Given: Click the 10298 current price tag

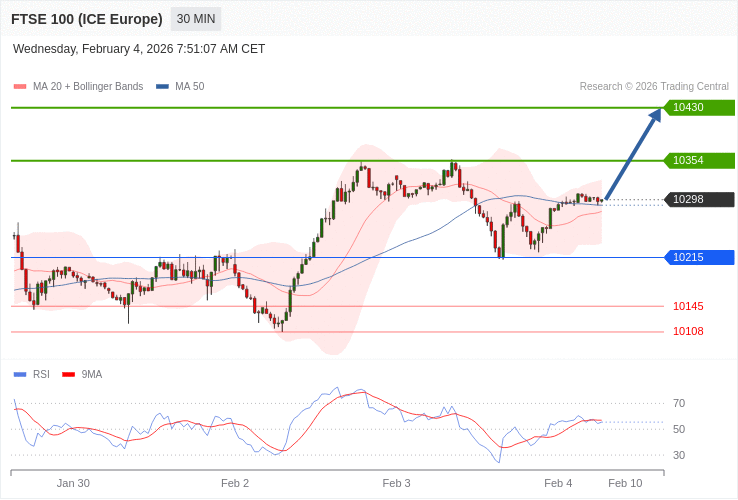Looking at the screenshot, I should (699, 200).
